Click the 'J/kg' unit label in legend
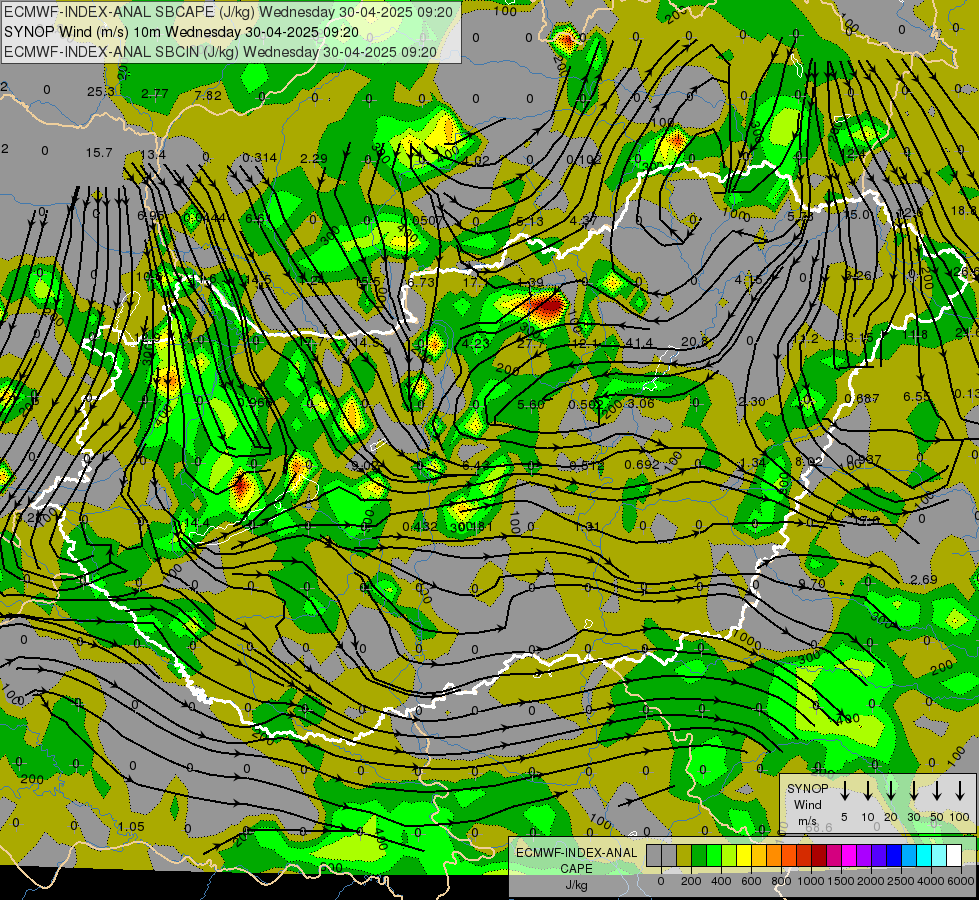Image resolution: width=979 pixels, height=900 pixels. click(576, 885)
